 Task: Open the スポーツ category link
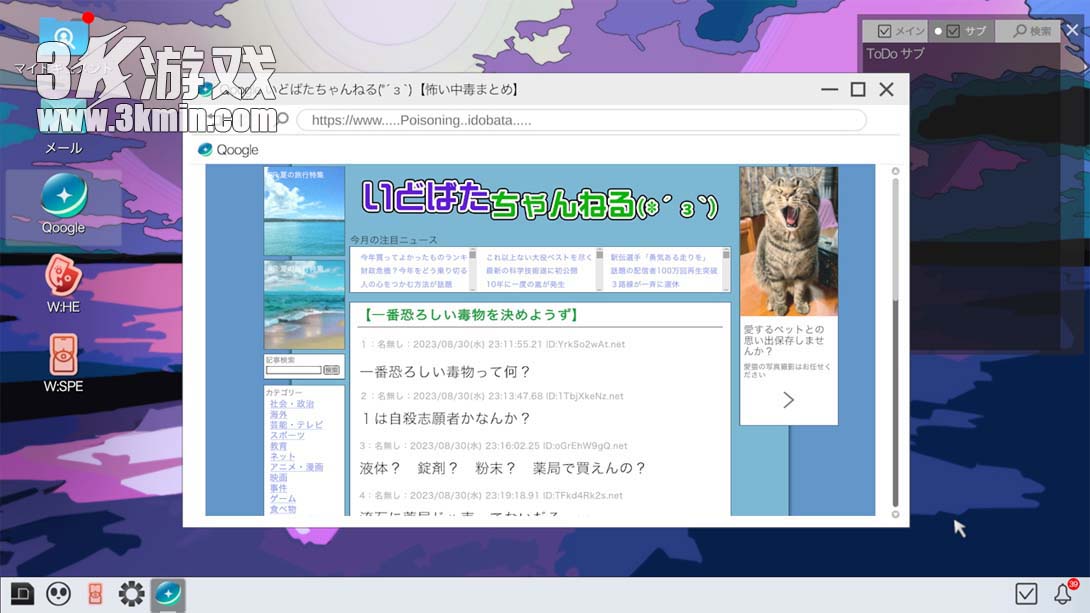tap(287, 435)
